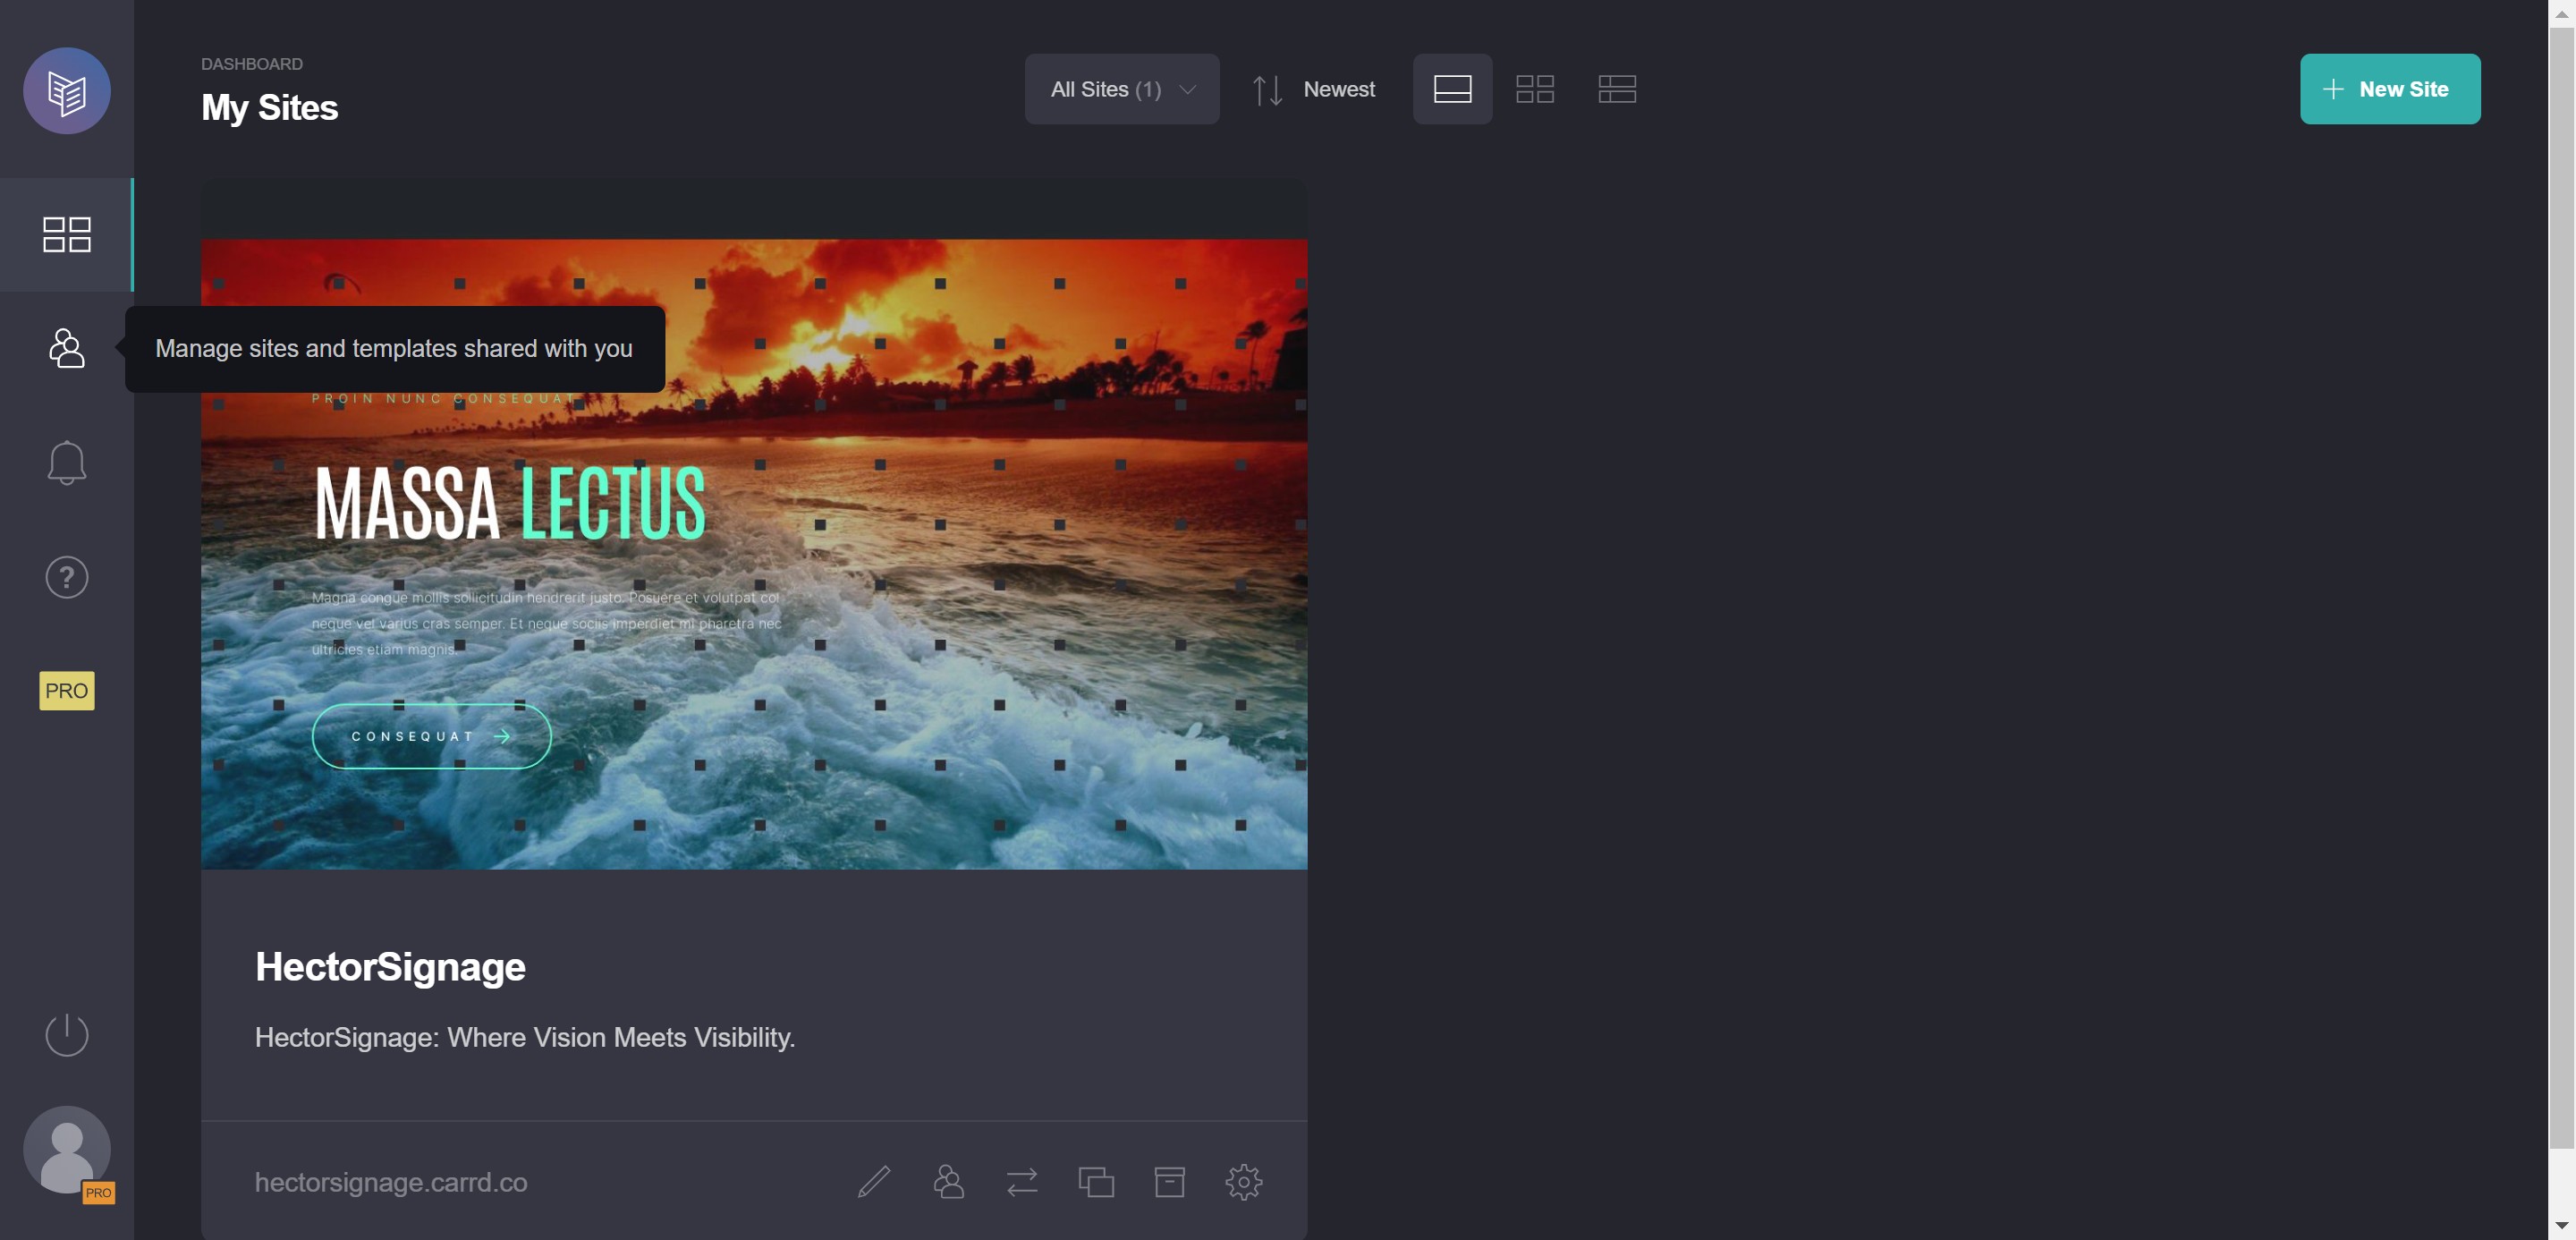This screenshot has width=2576, height=1240.
Task: Open the help question mark icon
Action: (x=67, y=577)
